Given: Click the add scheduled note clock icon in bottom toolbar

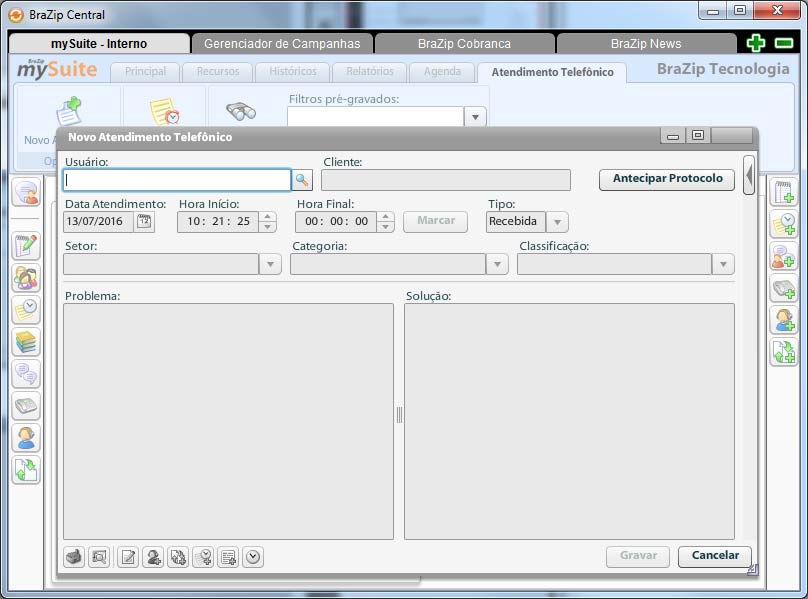Looking at the screenshot, I should pos(203,557).
